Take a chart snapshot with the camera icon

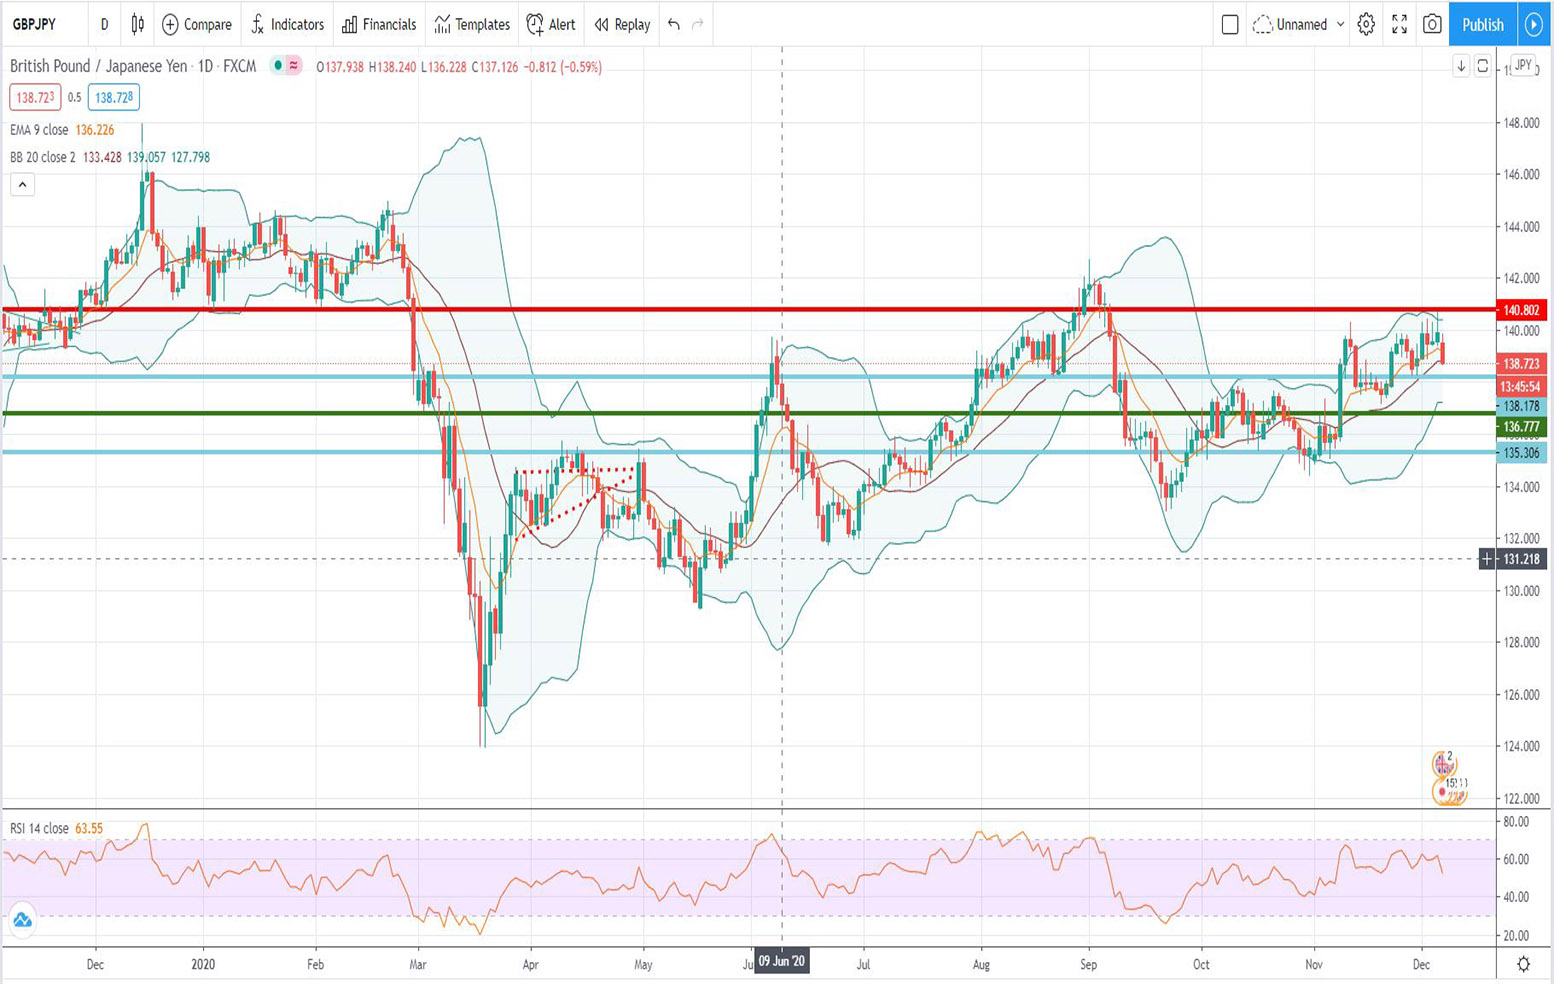click(x=1430, y=24)
